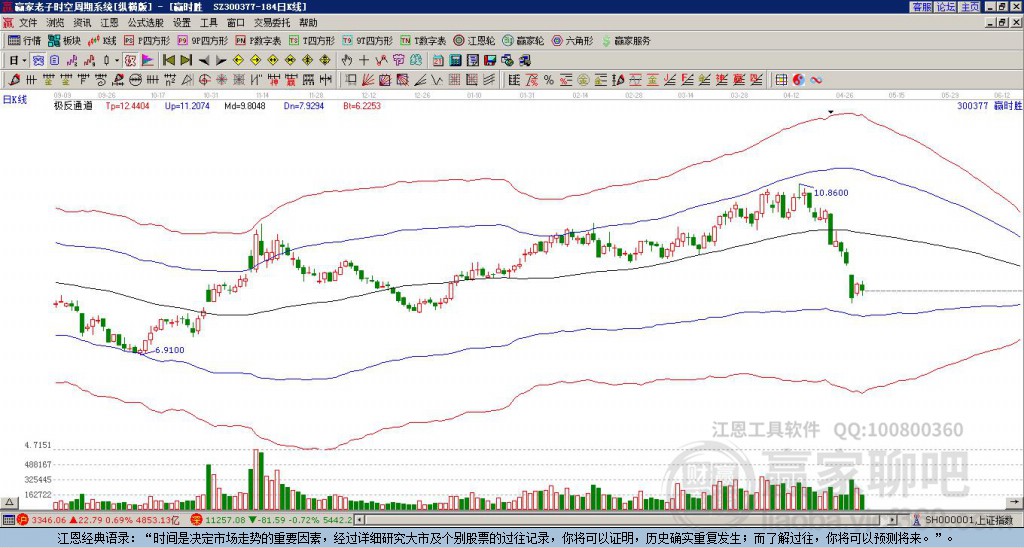
Task: Click the 300377 赢时胜 stock label
Action: click(988, 105)
